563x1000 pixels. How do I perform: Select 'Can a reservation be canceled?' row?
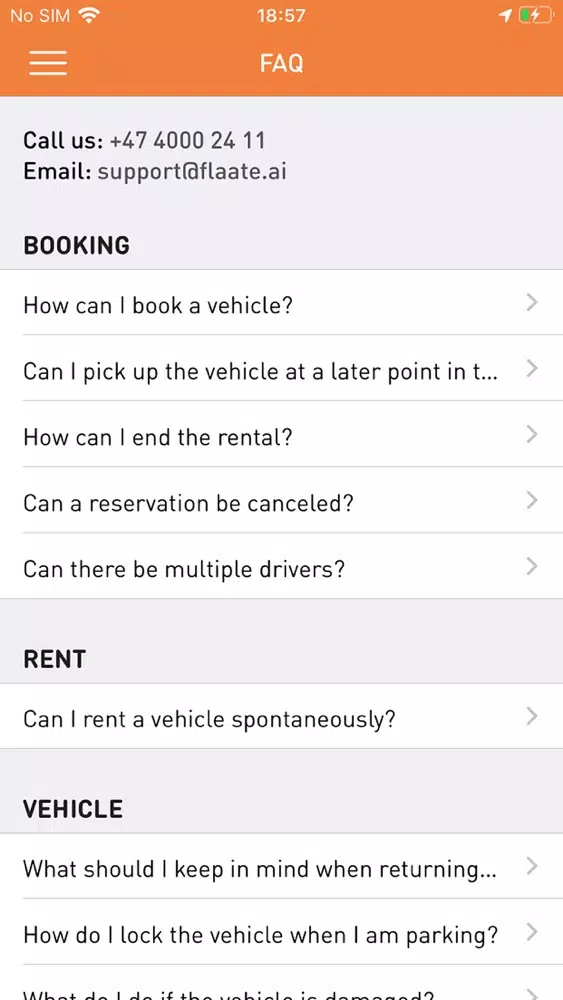(281, 501)
